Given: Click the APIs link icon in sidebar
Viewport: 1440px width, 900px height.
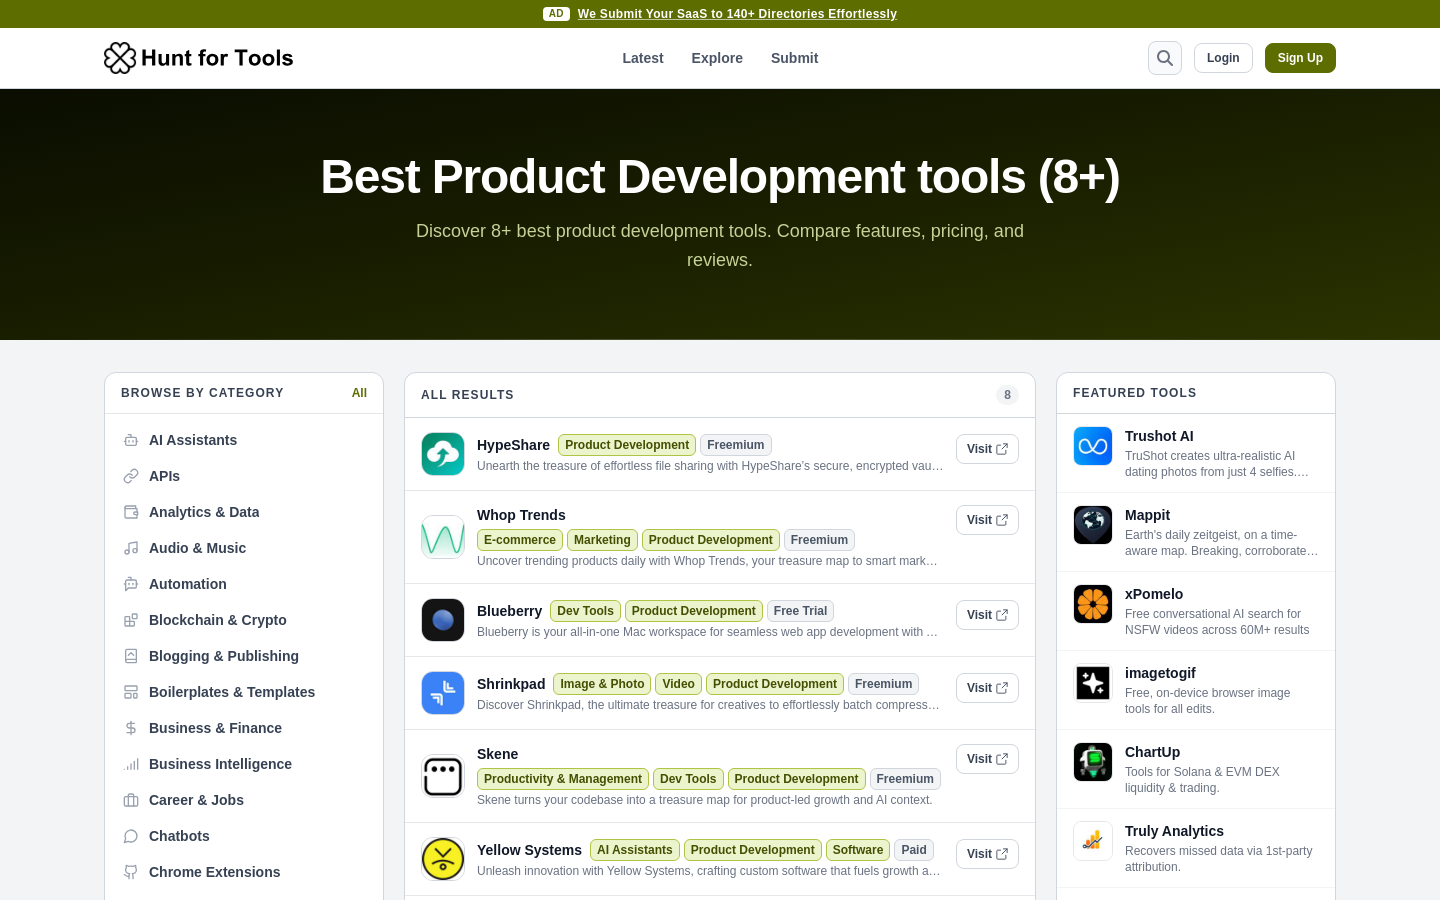Looking at the screenshot, I should point(131,476).
